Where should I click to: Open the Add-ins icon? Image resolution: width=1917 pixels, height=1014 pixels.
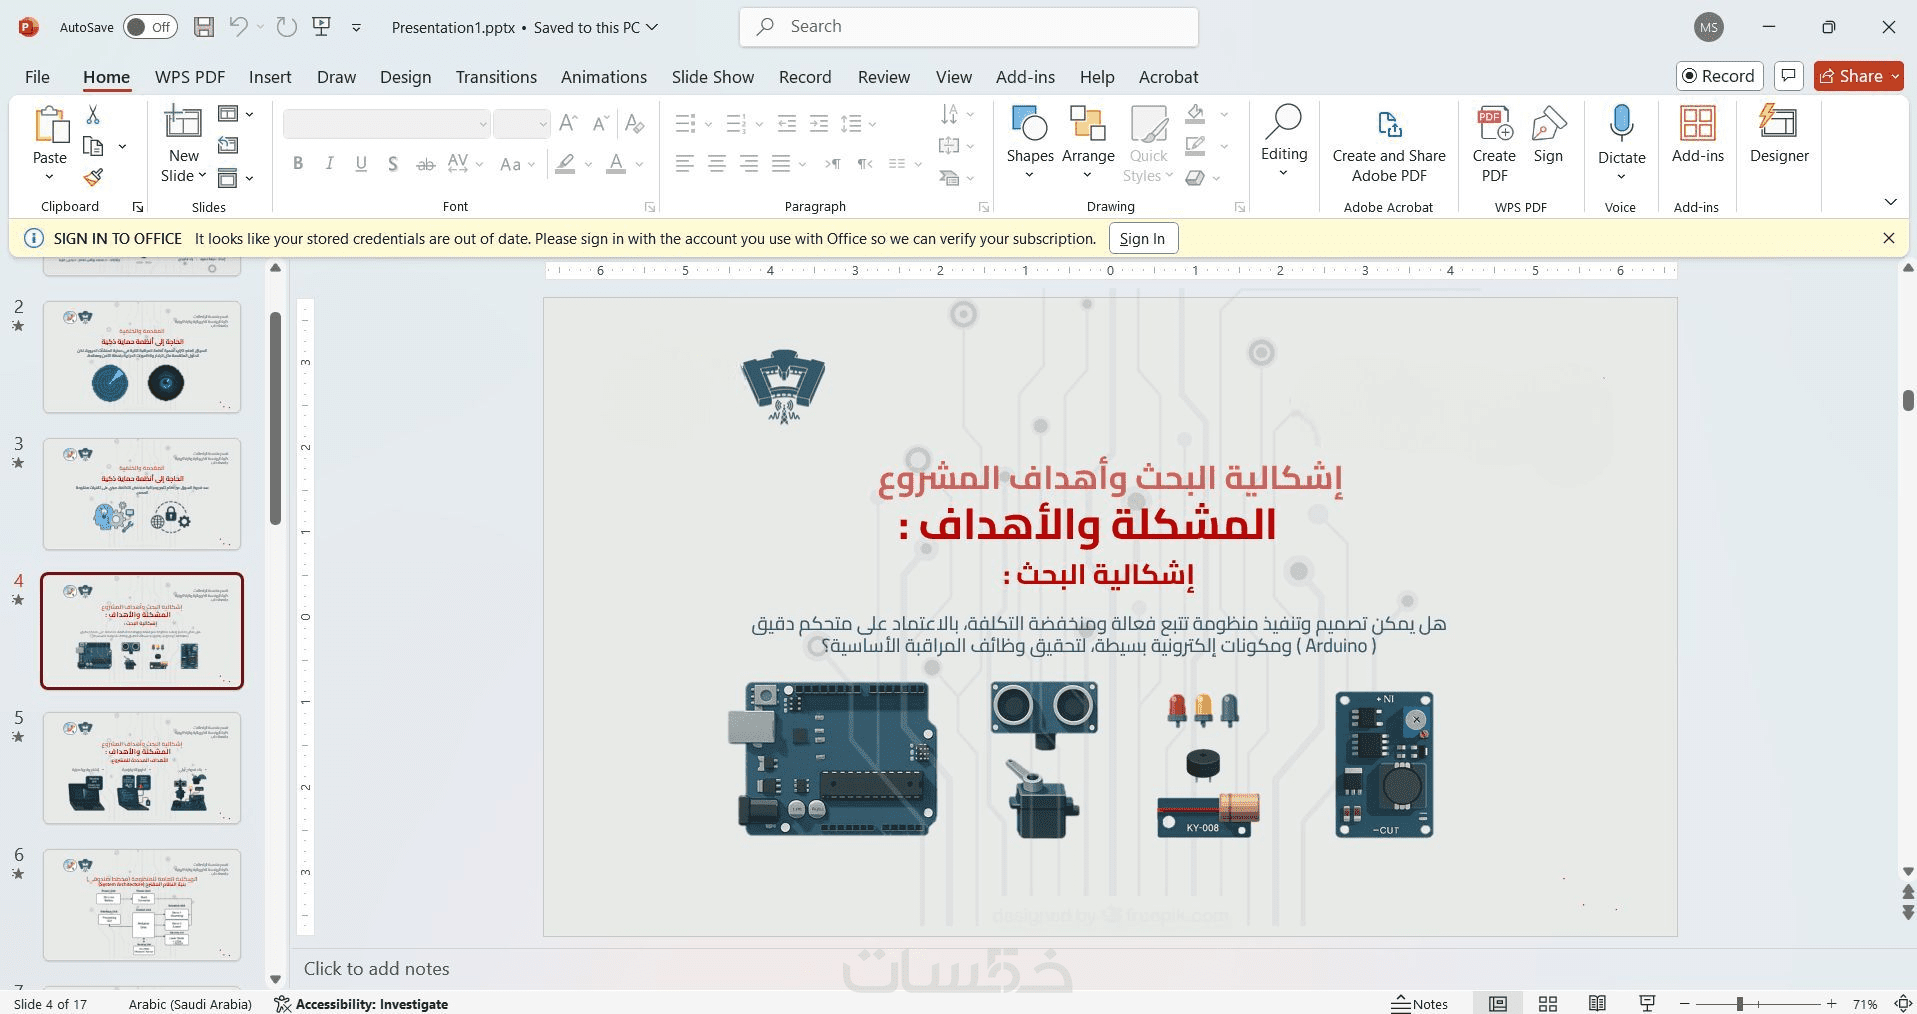tap(1697, 123)
